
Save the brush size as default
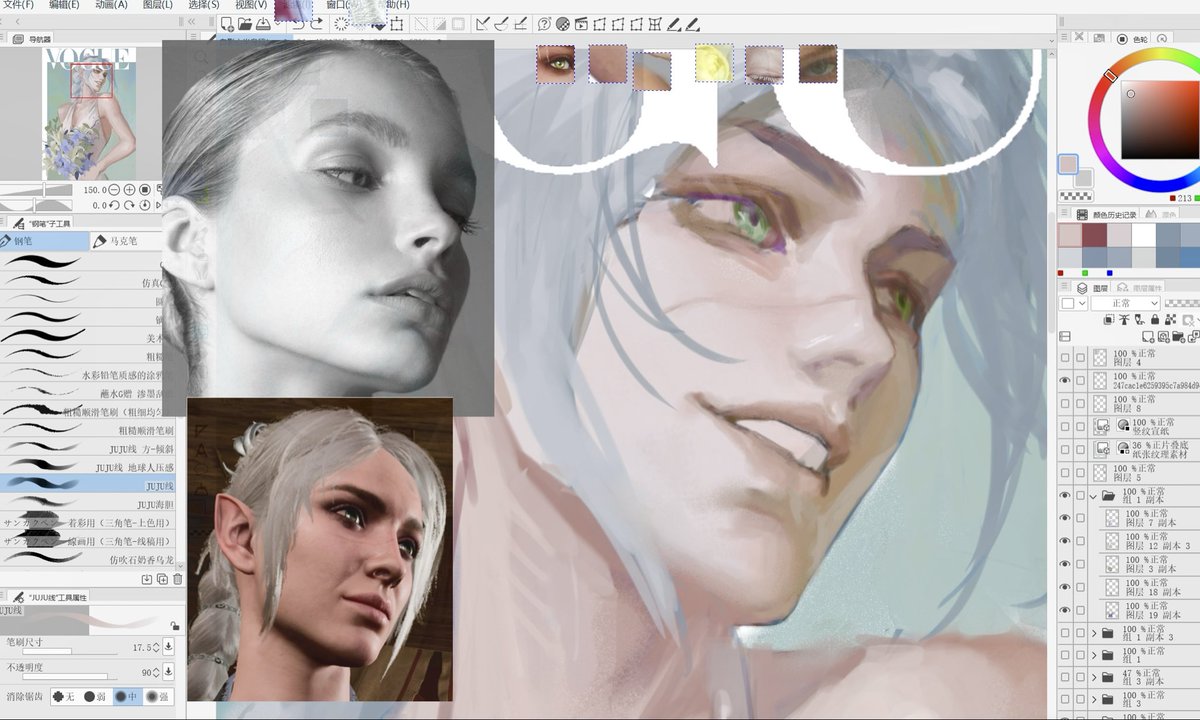pos(168,647)
